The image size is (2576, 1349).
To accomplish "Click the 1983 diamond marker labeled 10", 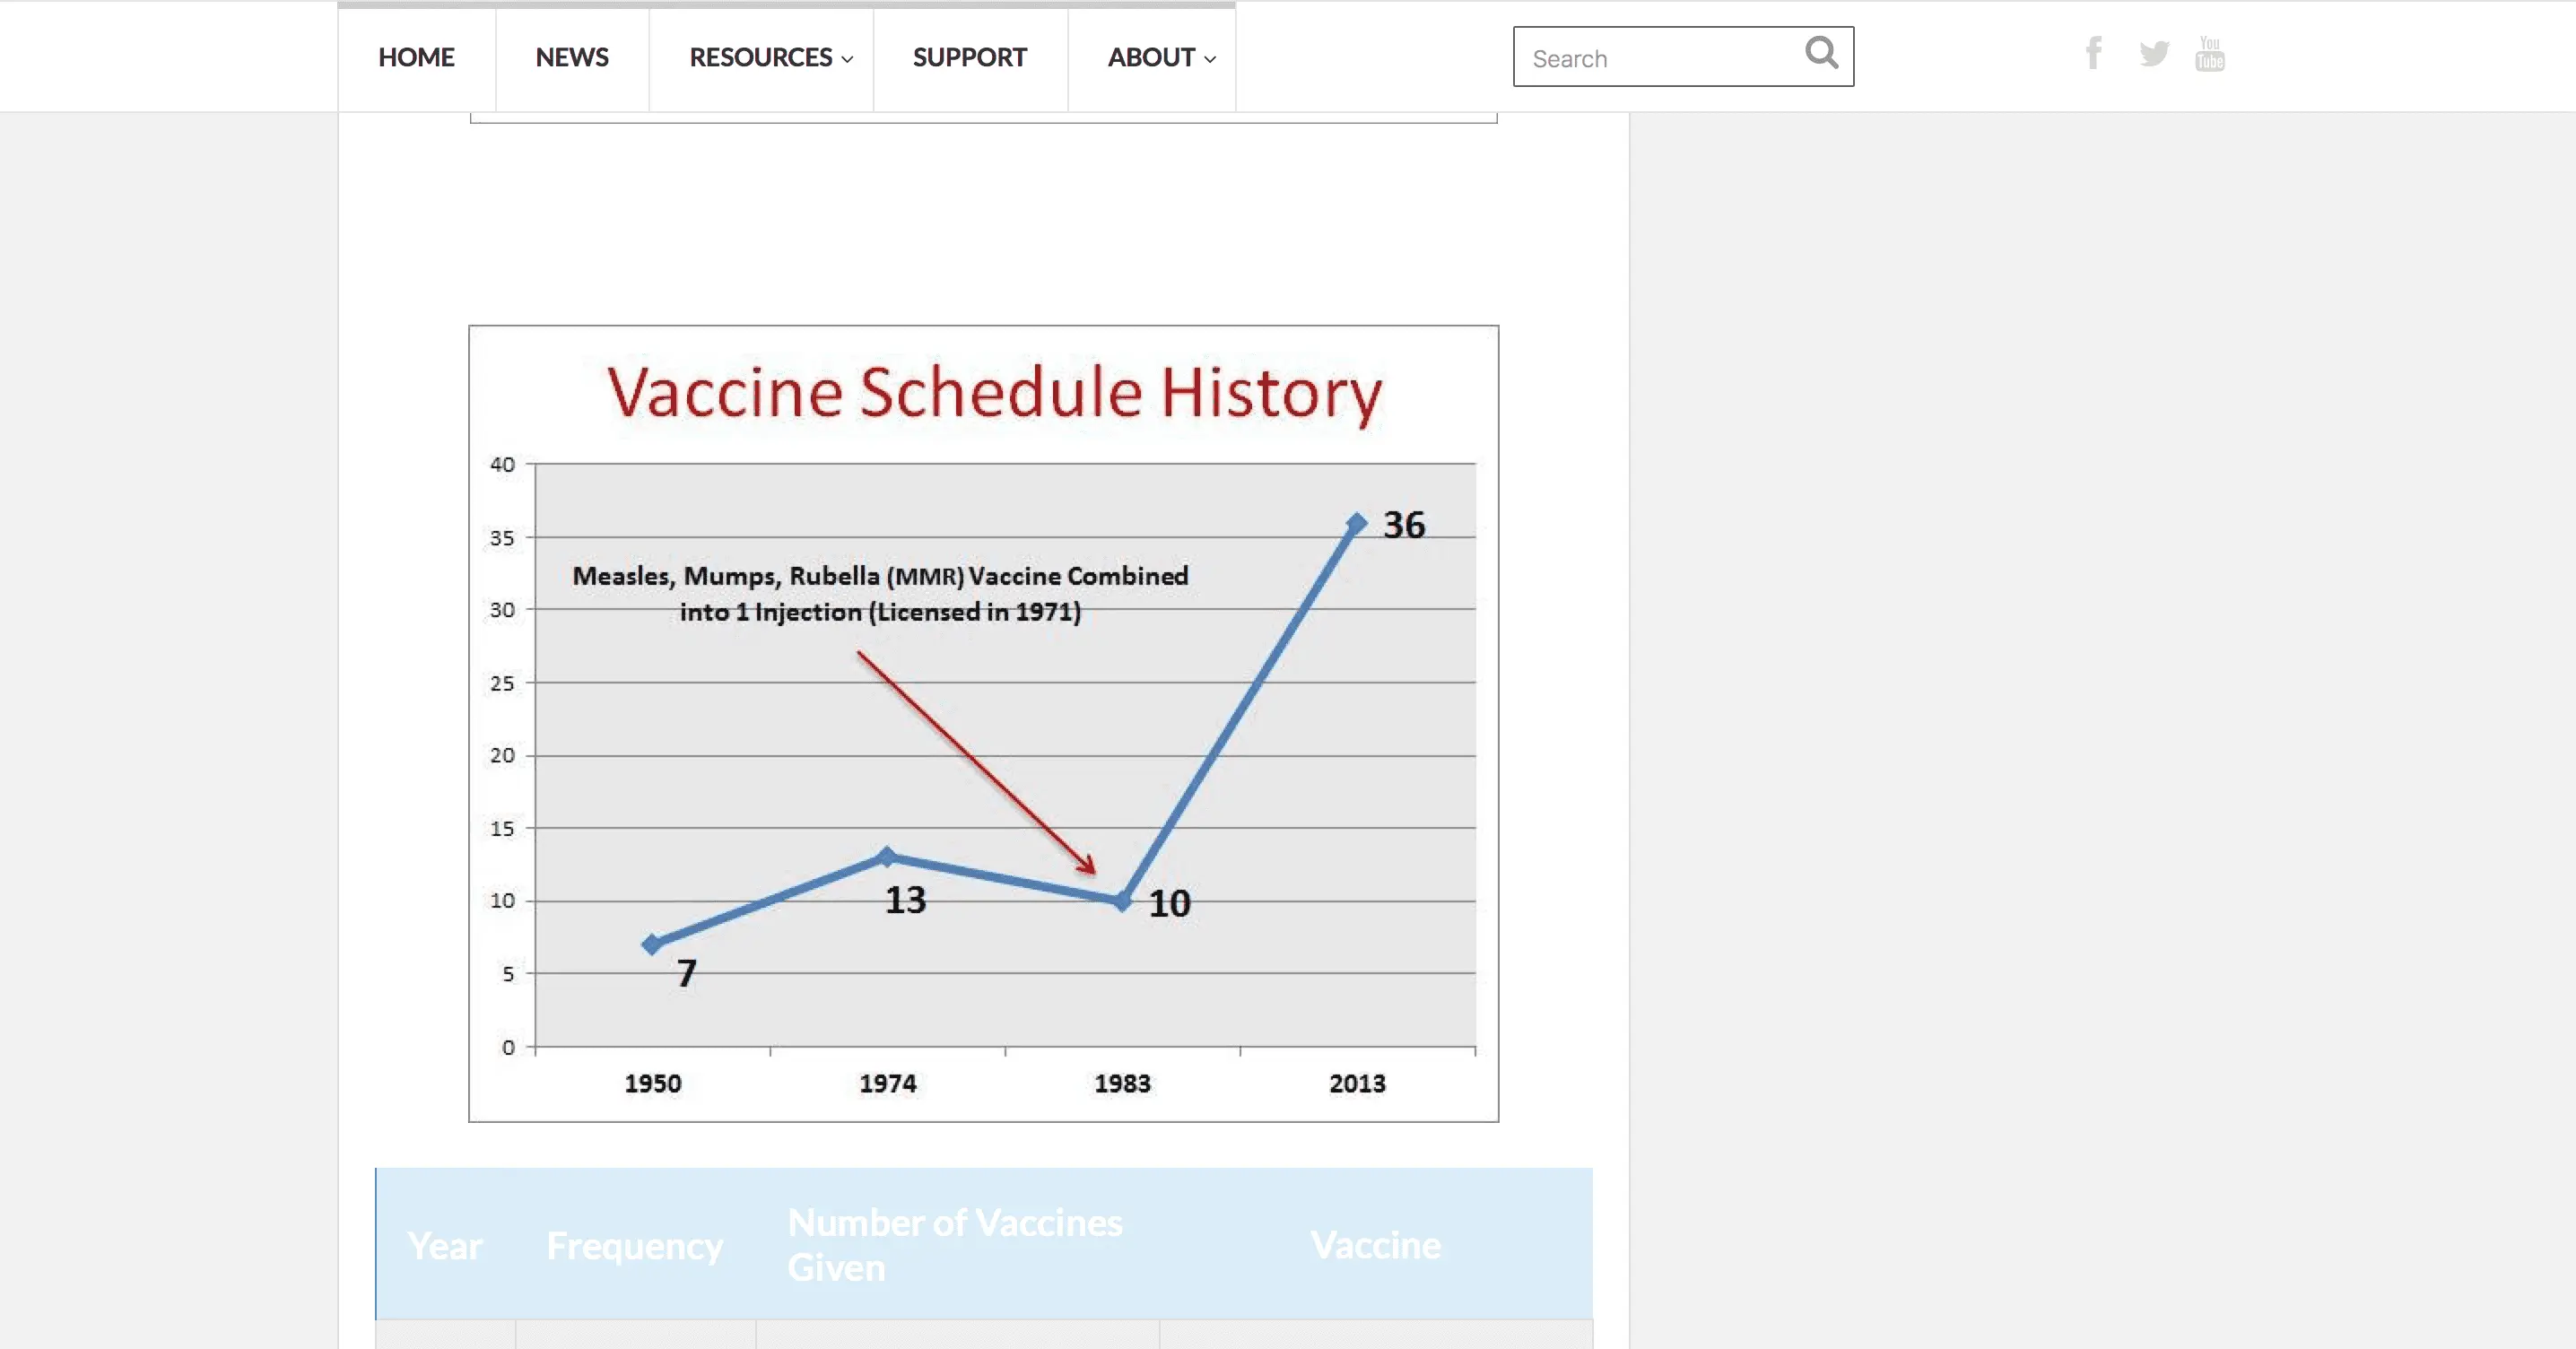I will click(1122, 901).
